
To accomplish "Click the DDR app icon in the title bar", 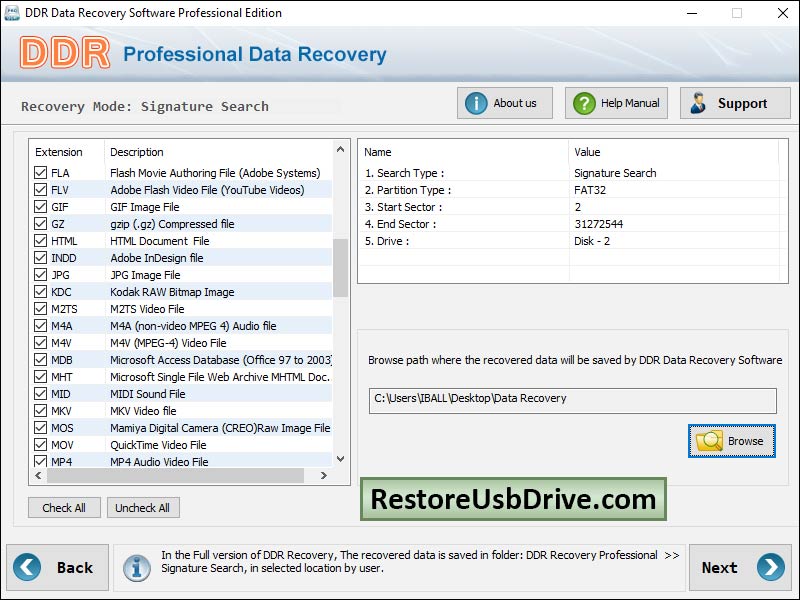I will 12,13.
